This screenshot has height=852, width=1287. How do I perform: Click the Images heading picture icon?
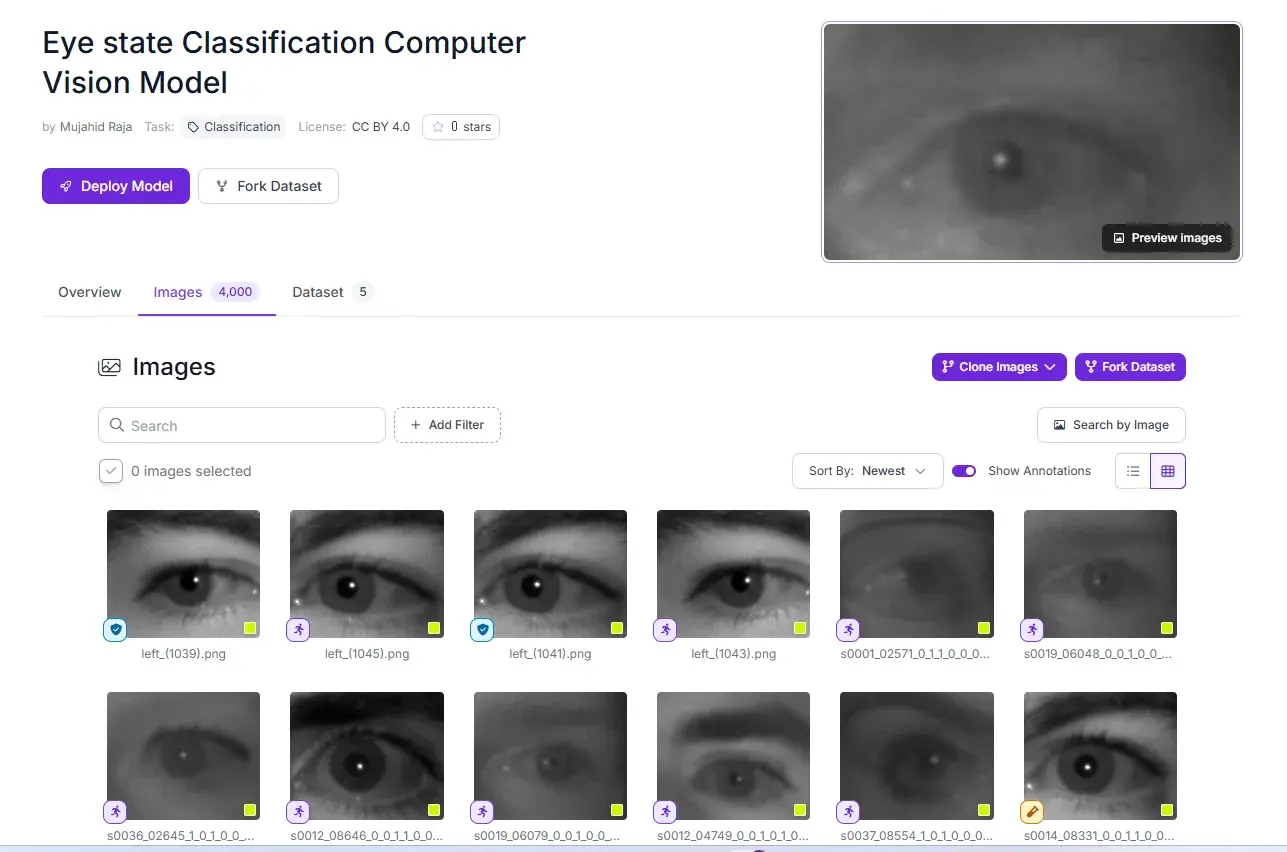(109, 367)
